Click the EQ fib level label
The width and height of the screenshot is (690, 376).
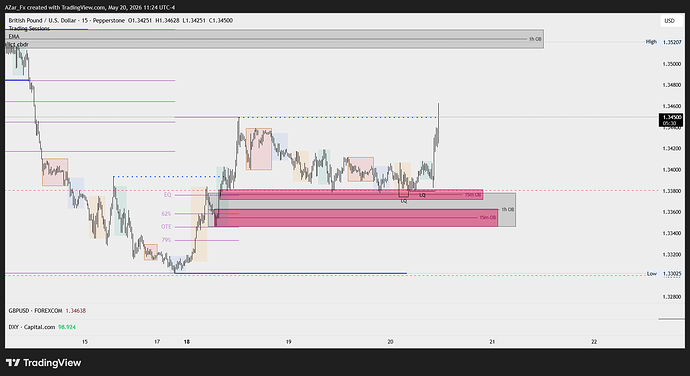pos(168,195)
